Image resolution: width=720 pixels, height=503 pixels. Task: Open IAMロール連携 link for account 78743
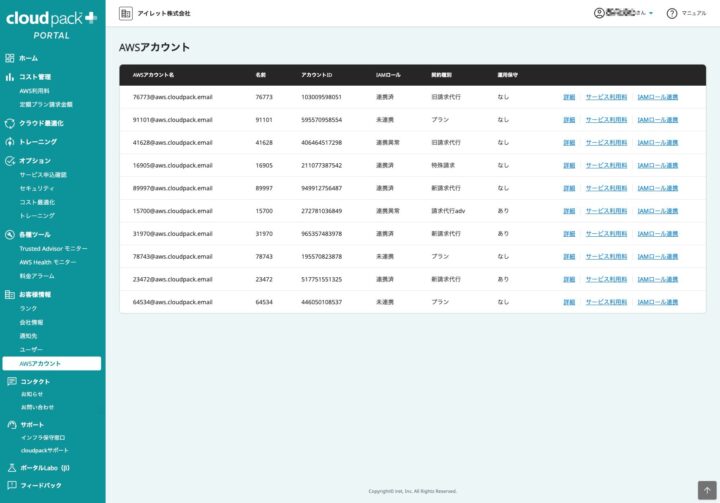pyautogui.click(x=658, y=256)
